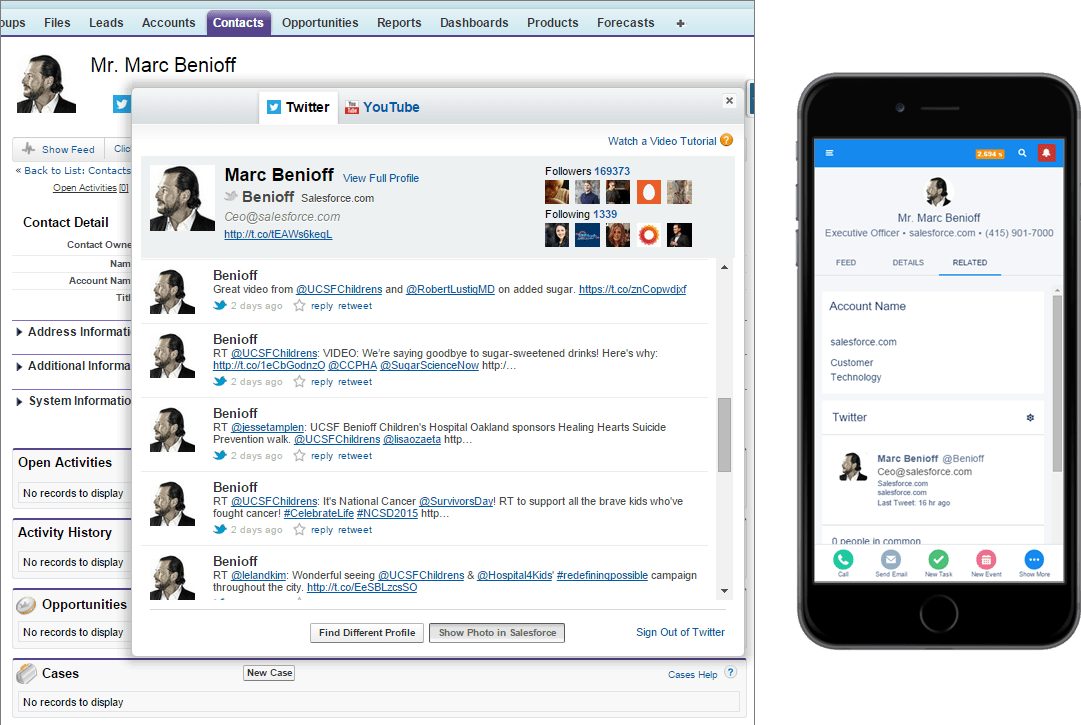Click the Cases help question mark icon
The image size is (1081, 725).
coord(731,672)
